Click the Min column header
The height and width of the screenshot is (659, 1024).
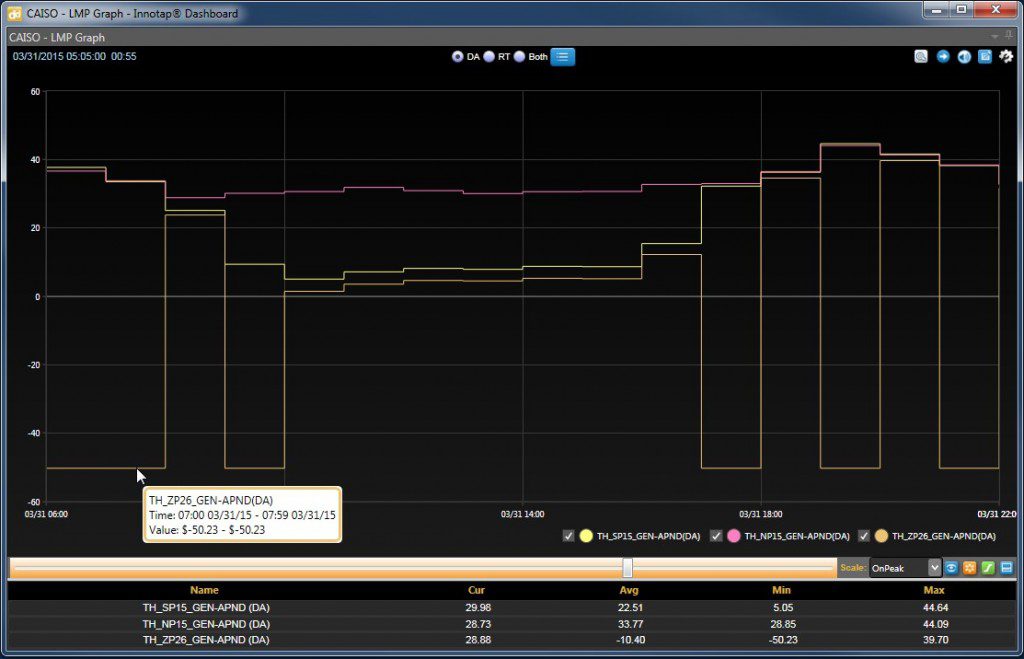782,590
